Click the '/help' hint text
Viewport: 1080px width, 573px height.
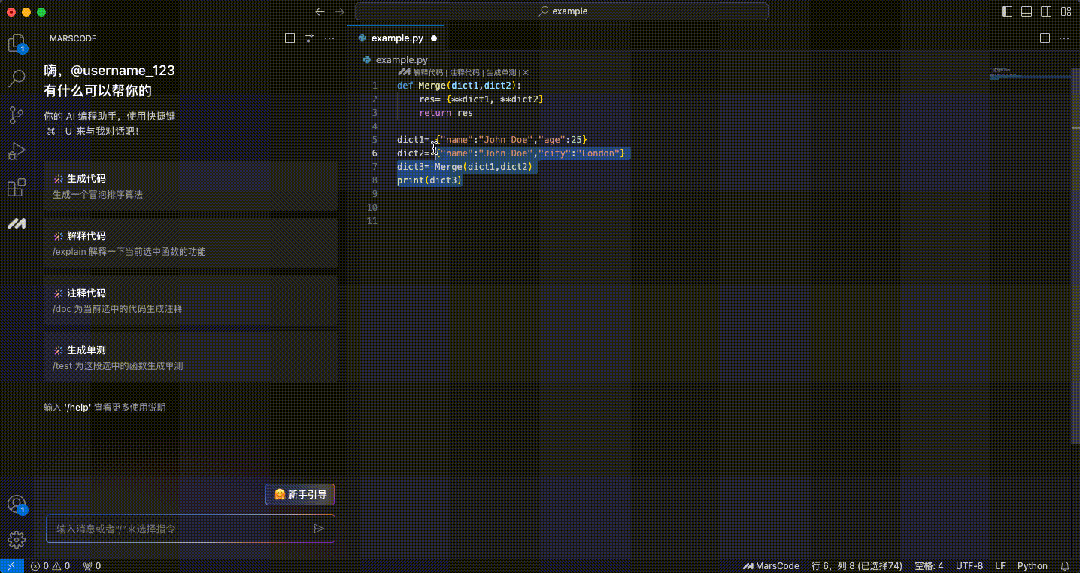tap(79, 407)
